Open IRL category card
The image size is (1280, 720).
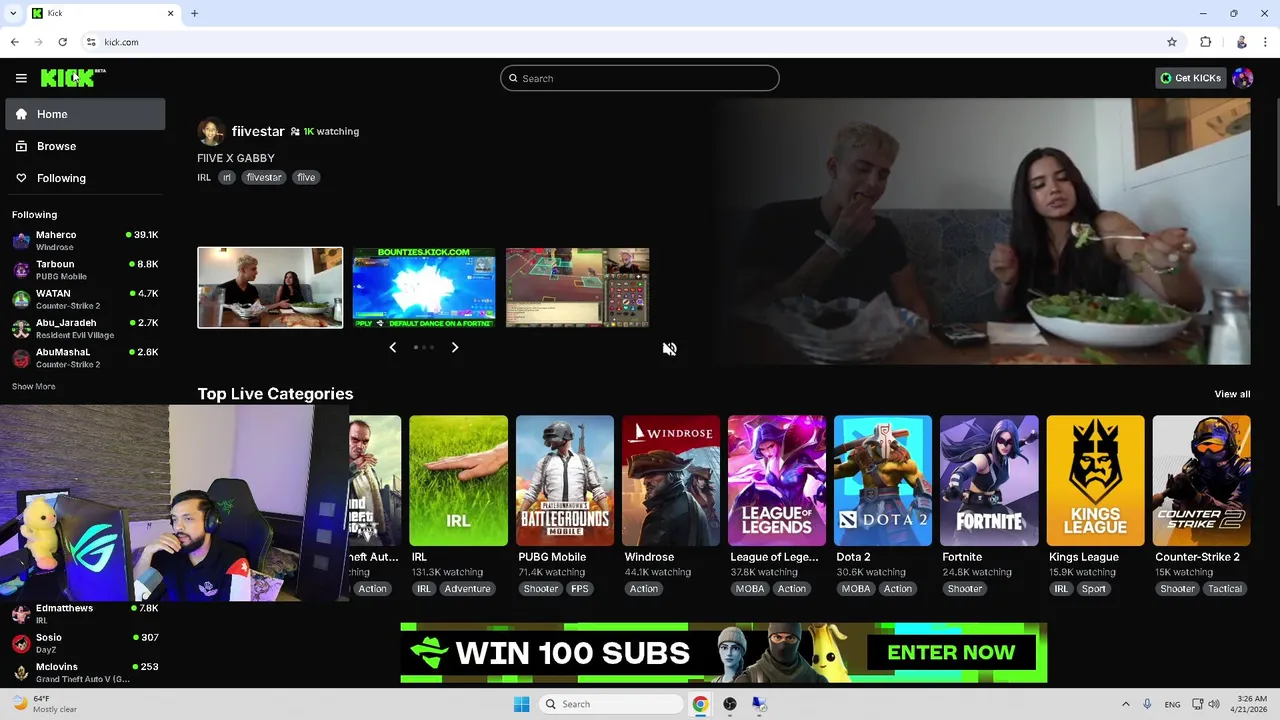click(458, 481)
